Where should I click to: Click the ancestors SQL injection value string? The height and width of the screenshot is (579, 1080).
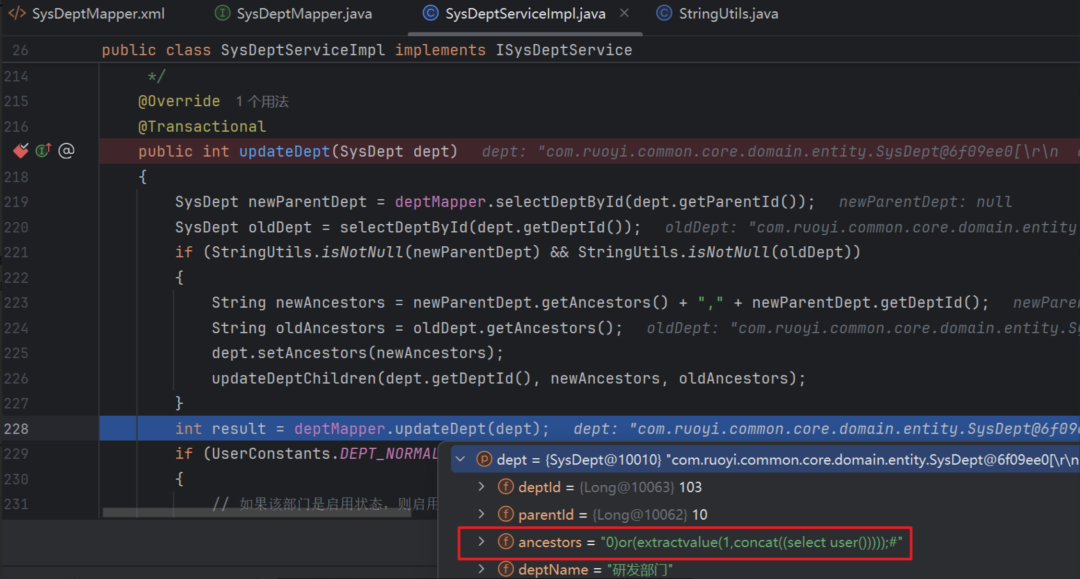point(751,543)
